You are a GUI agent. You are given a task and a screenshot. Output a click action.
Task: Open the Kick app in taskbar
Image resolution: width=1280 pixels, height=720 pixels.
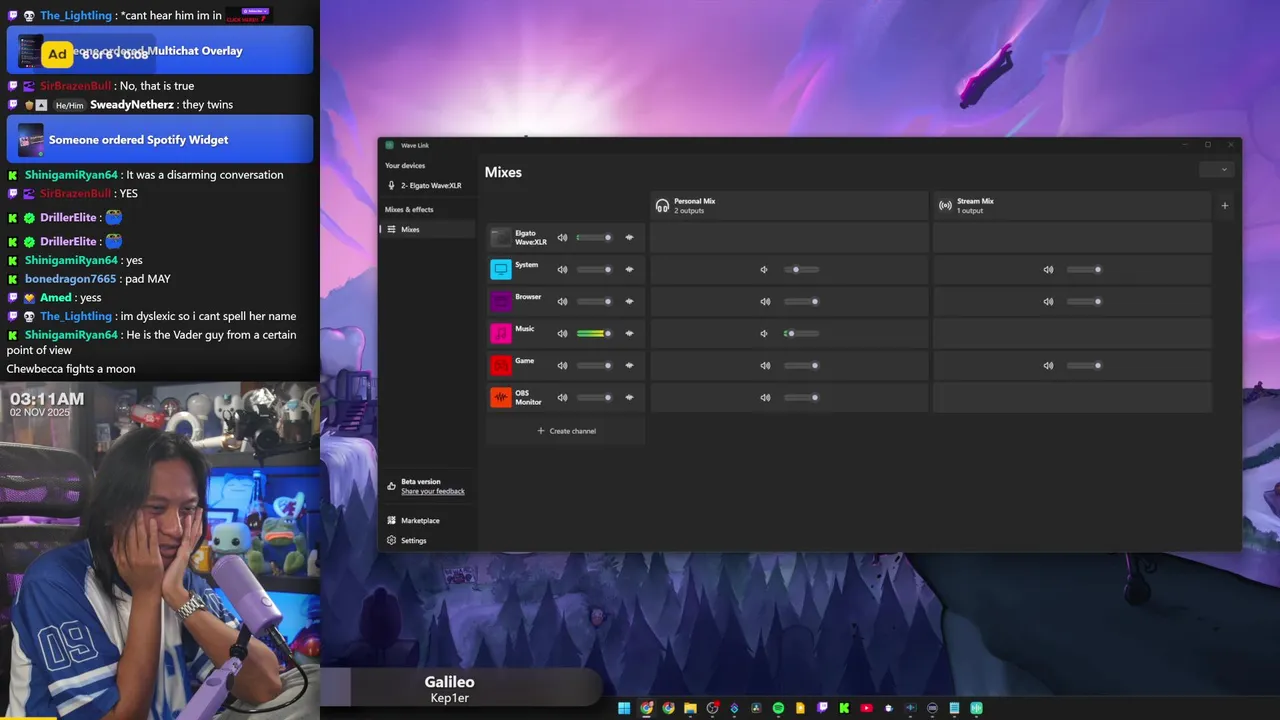tap(844, 708)
